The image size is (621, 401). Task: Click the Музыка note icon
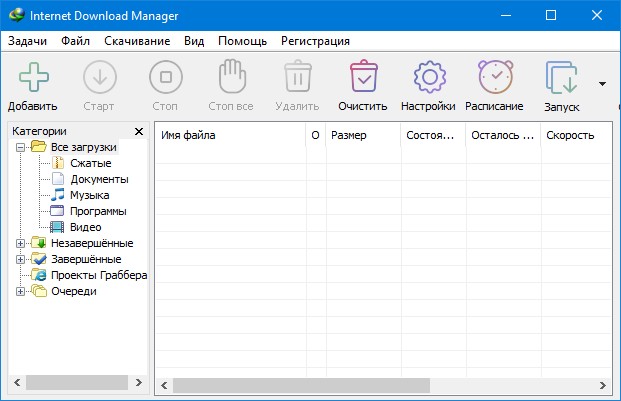[x=58, y=195]
